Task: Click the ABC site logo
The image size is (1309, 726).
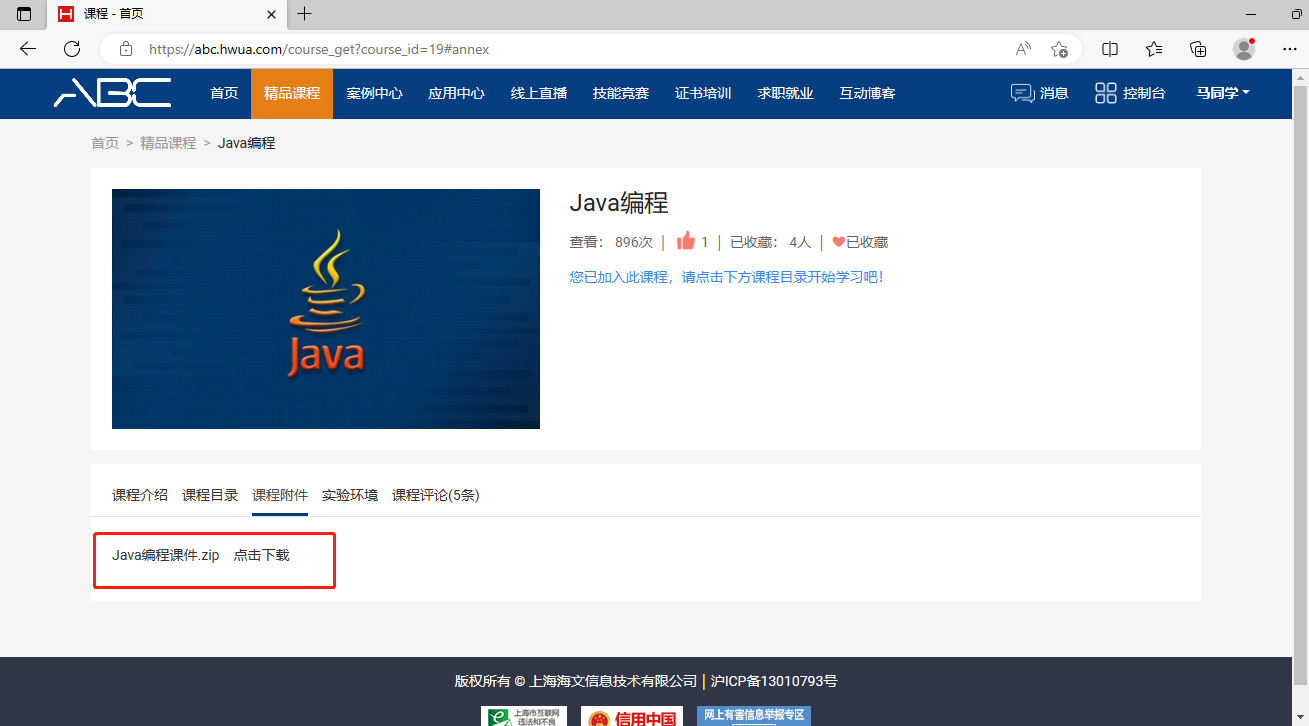Action: point(113,93)
